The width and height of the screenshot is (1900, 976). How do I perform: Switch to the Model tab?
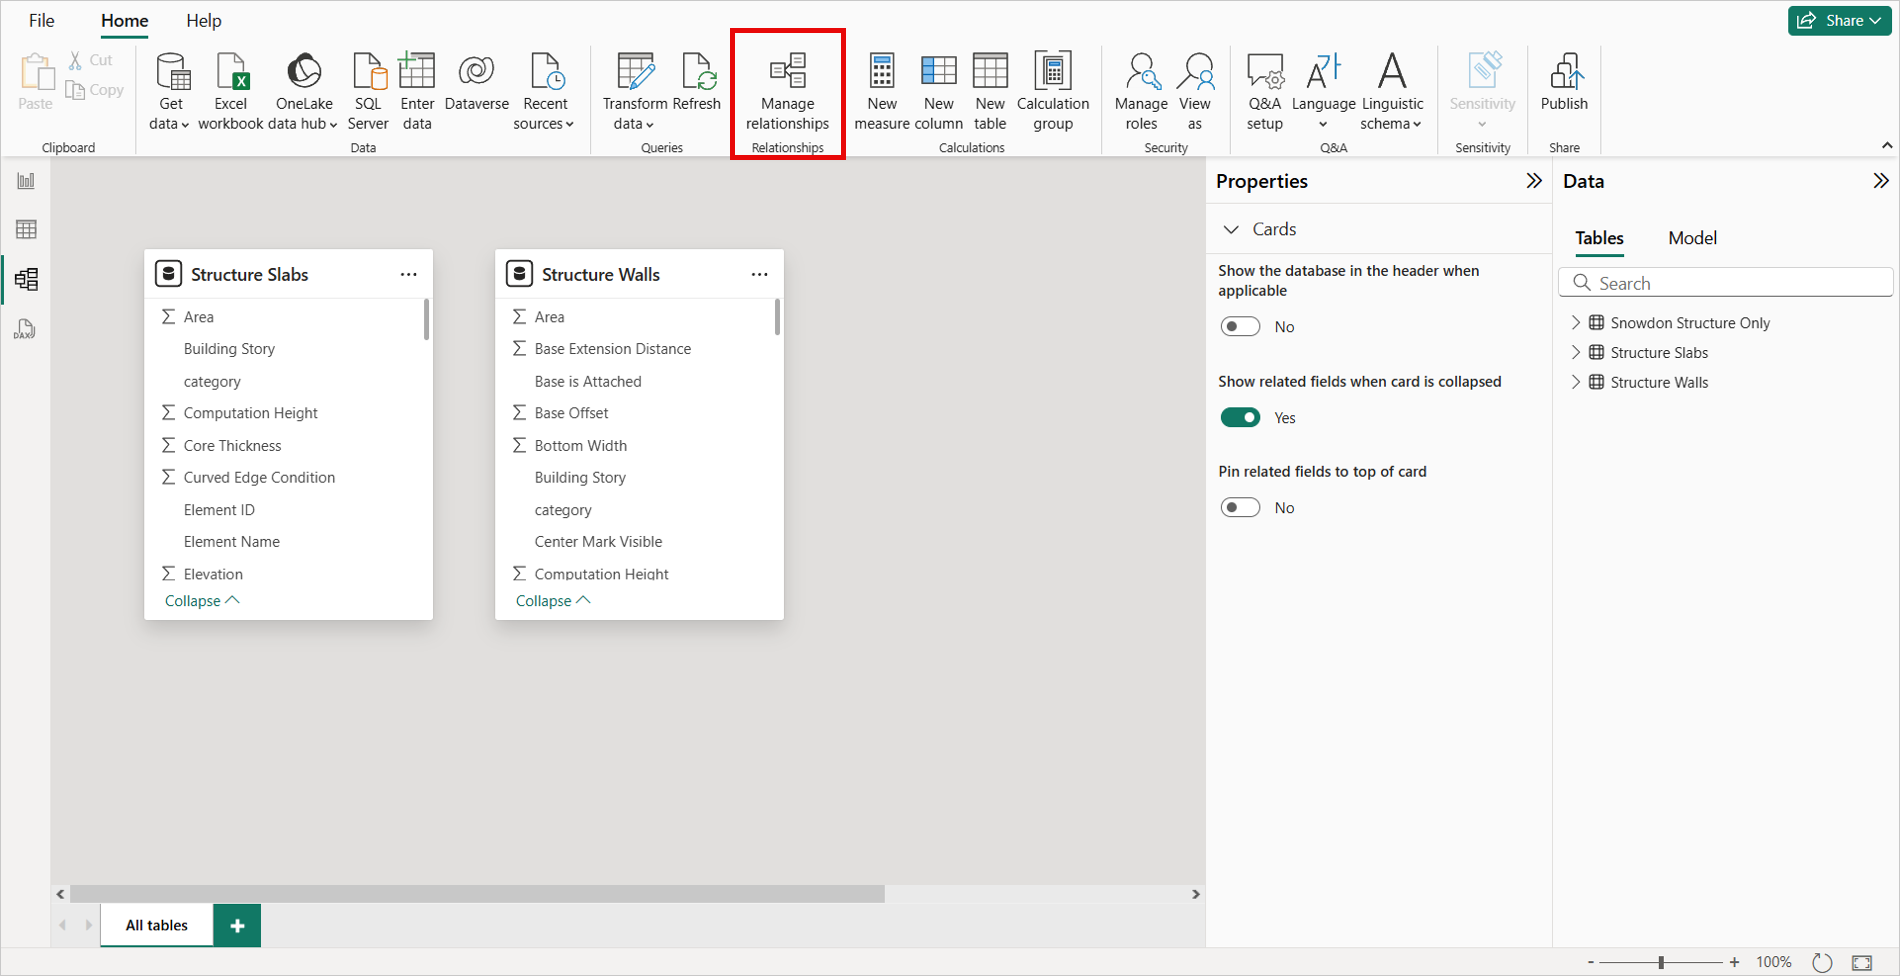tap(1692, 238)
